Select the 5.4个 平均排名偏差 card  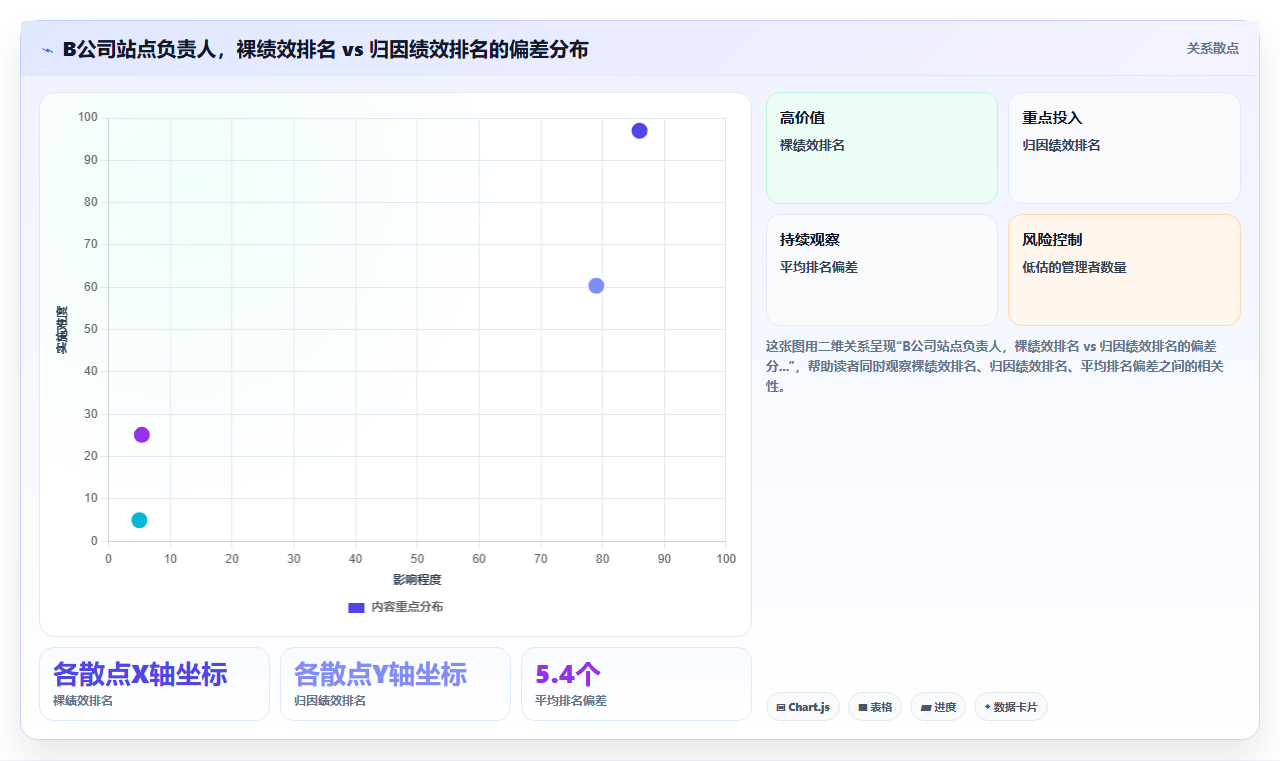(636, 684)
